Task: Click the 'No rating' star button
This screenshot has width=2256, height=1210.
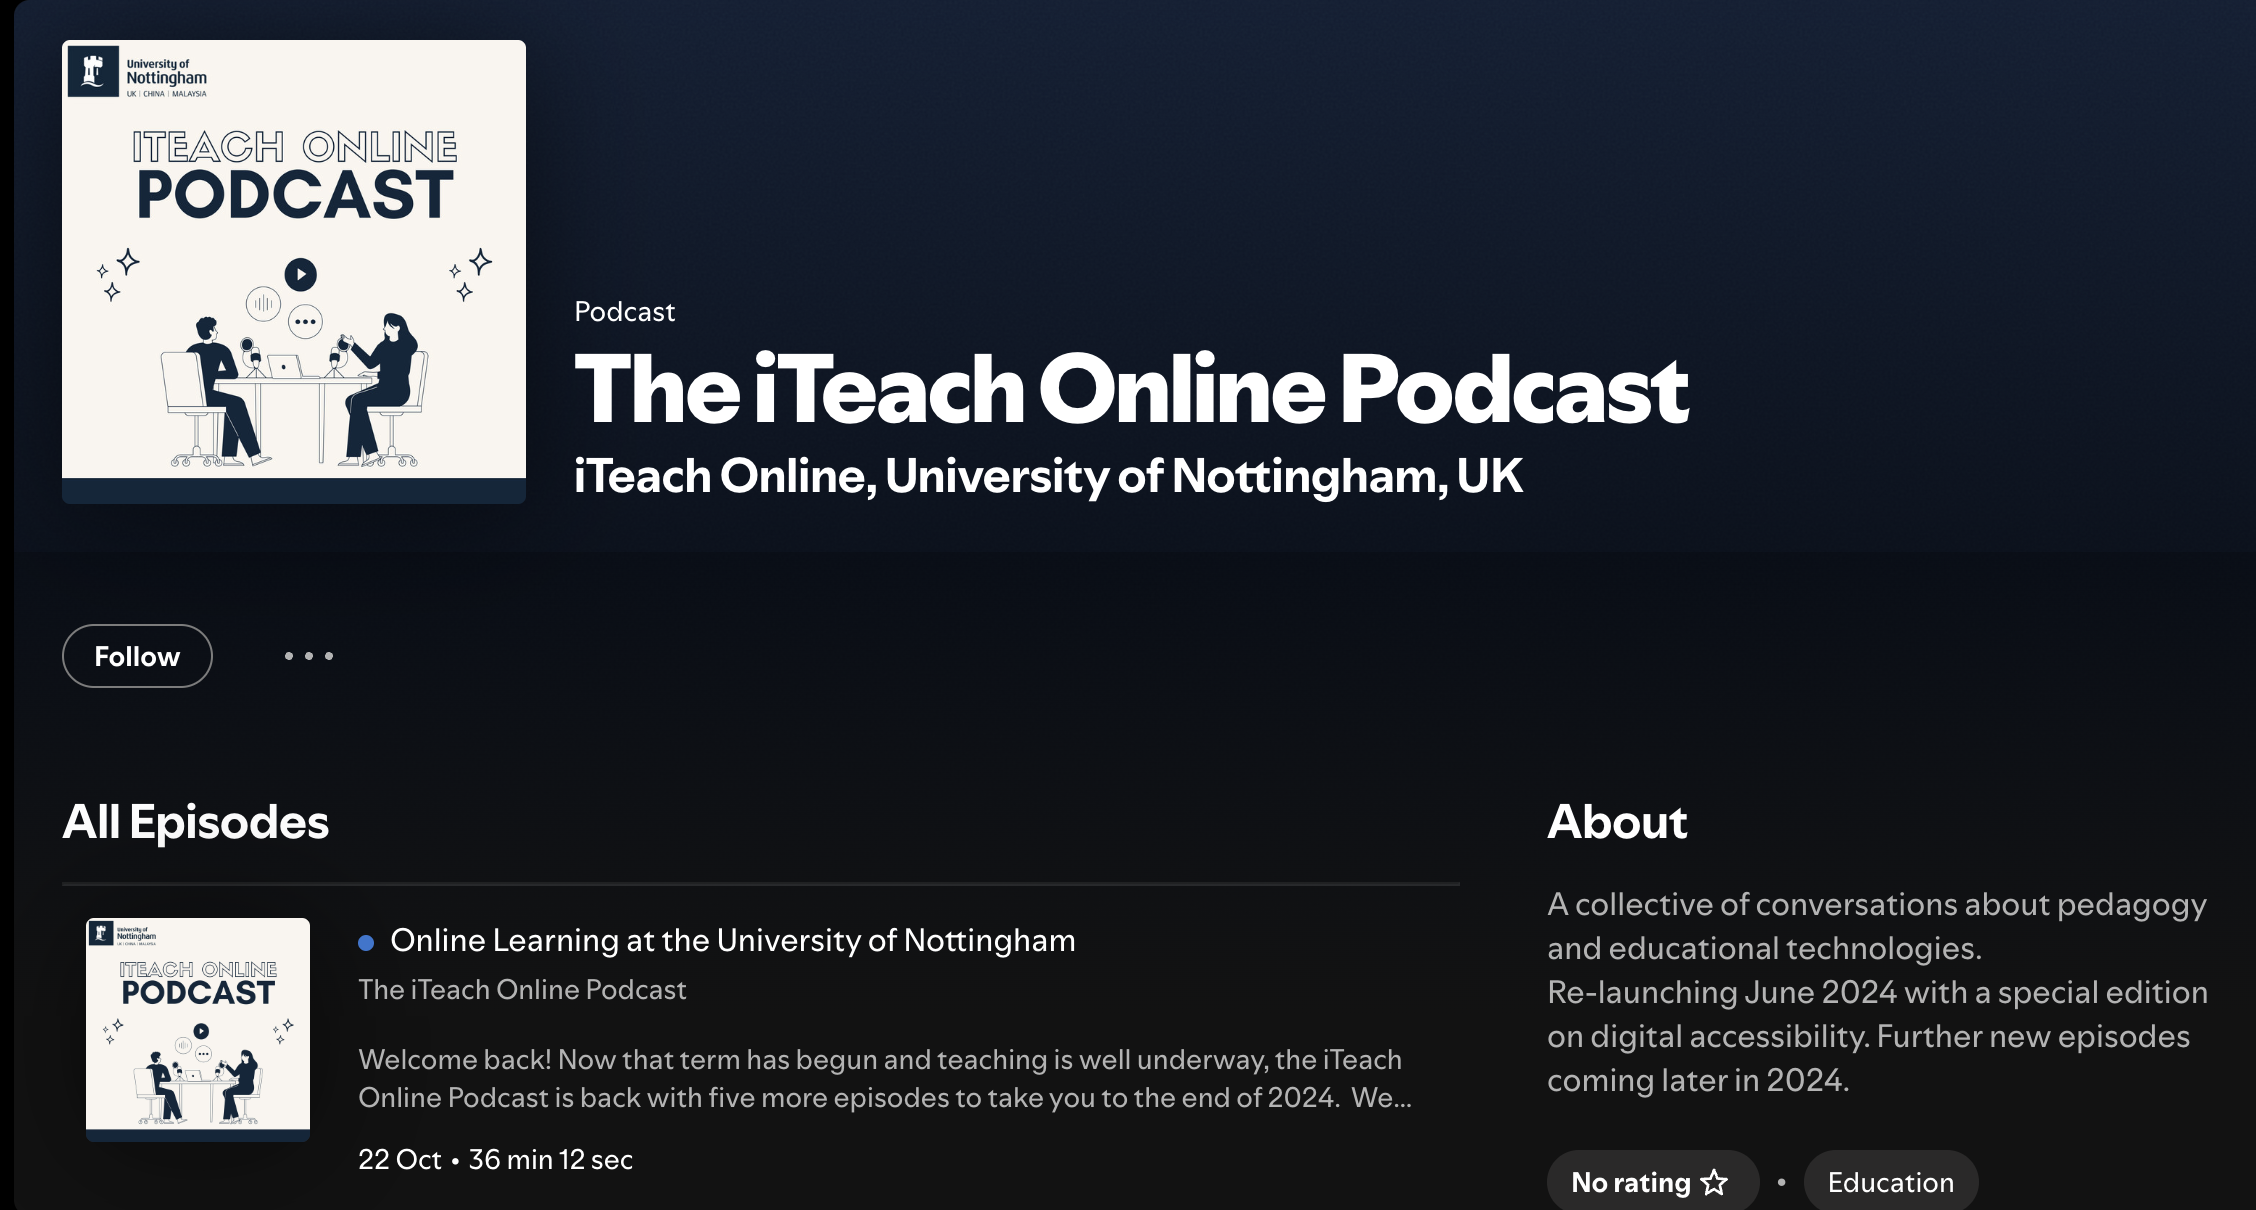Action: (x=1652, y=1181)
